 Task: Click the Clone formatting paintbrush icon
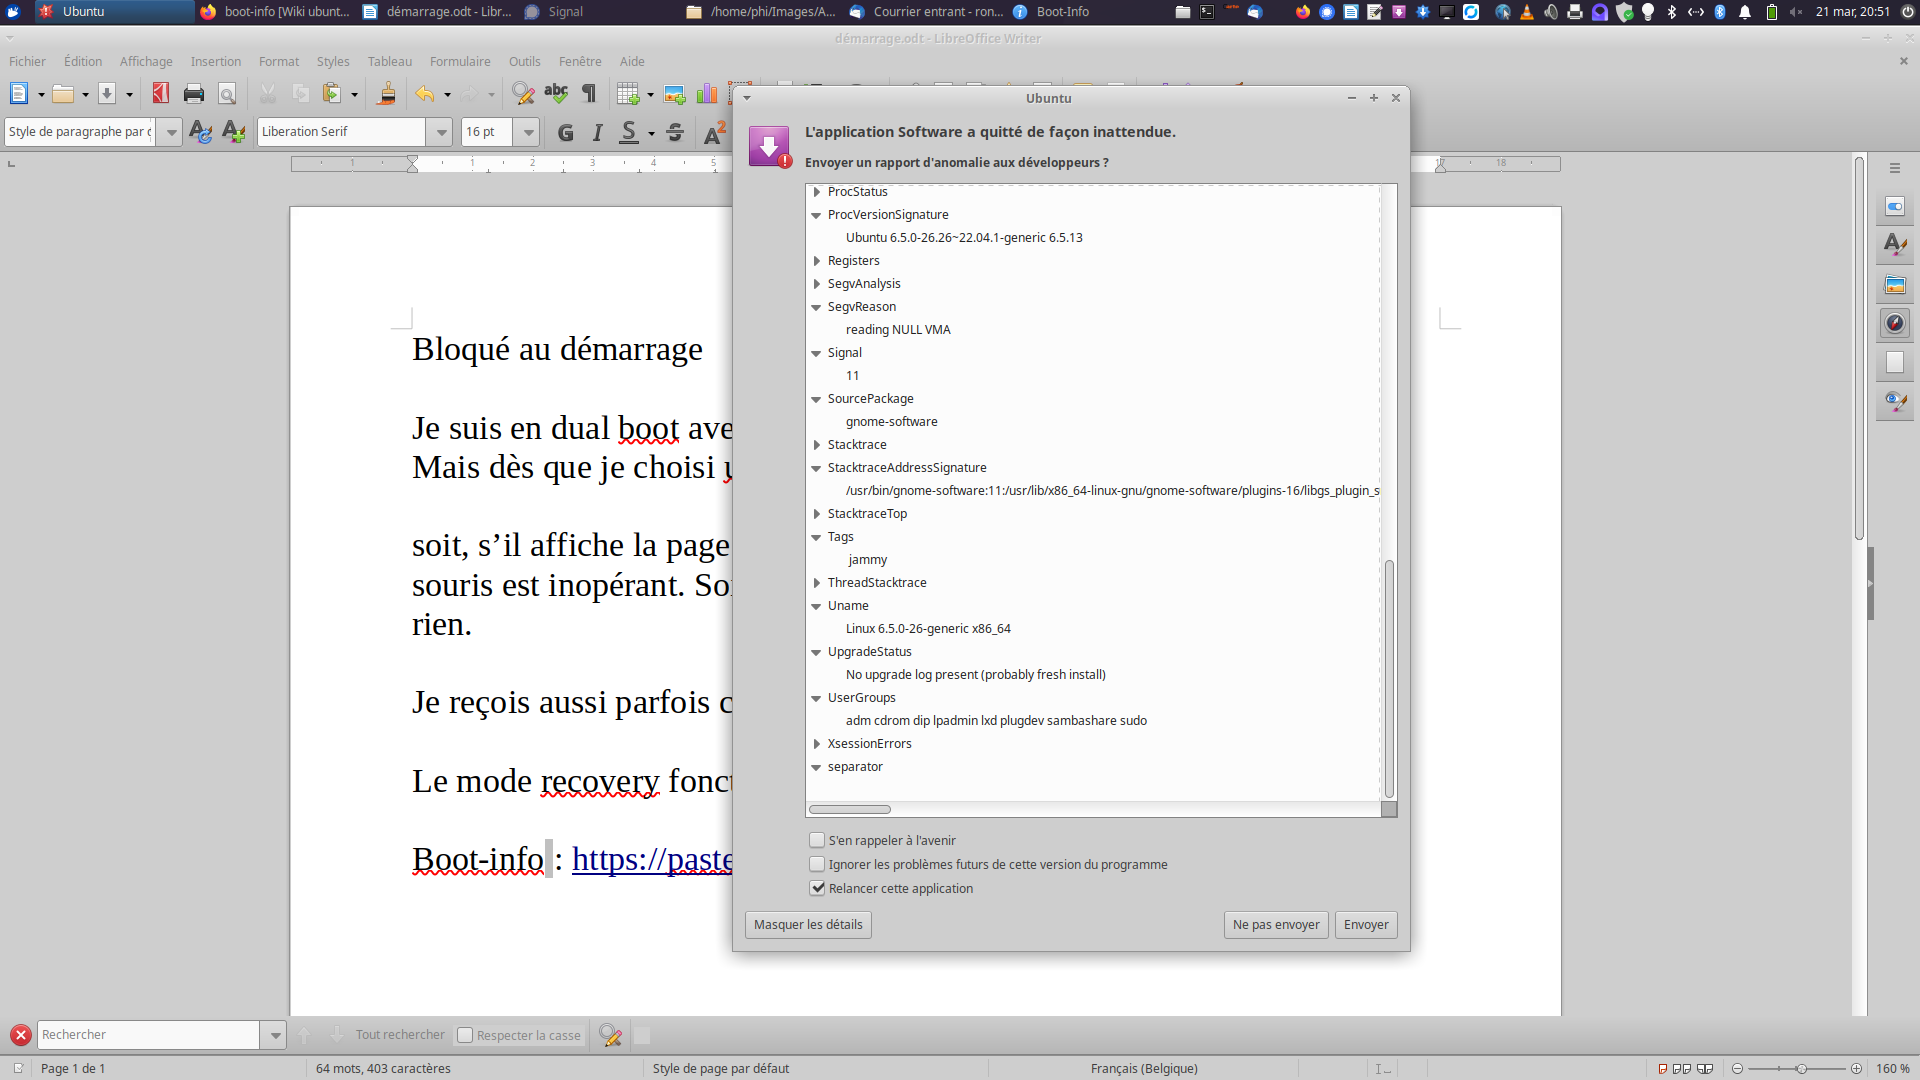click(x=387, y=94)
